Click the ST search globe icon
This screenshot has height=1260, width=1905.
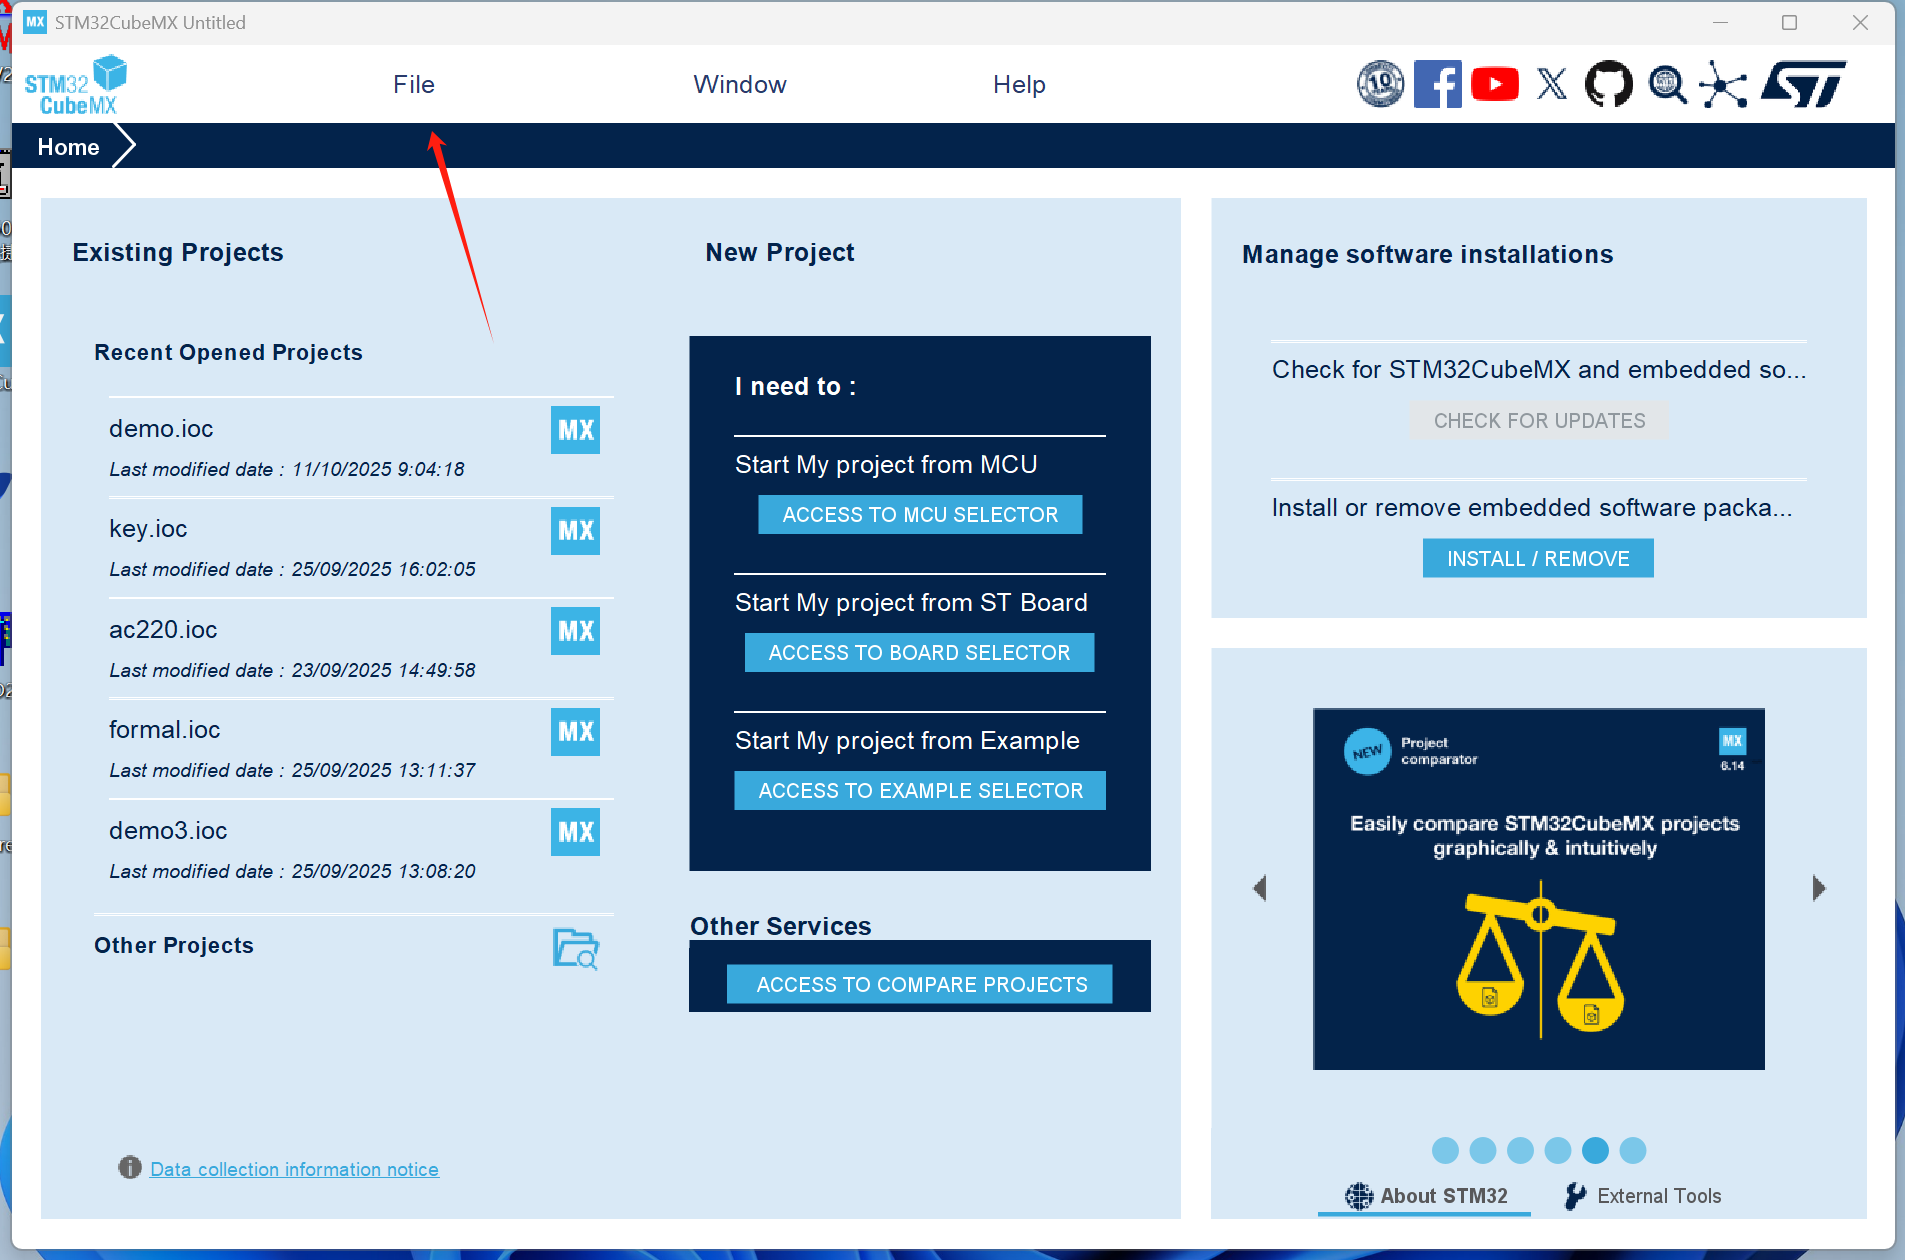point(1667,84)
